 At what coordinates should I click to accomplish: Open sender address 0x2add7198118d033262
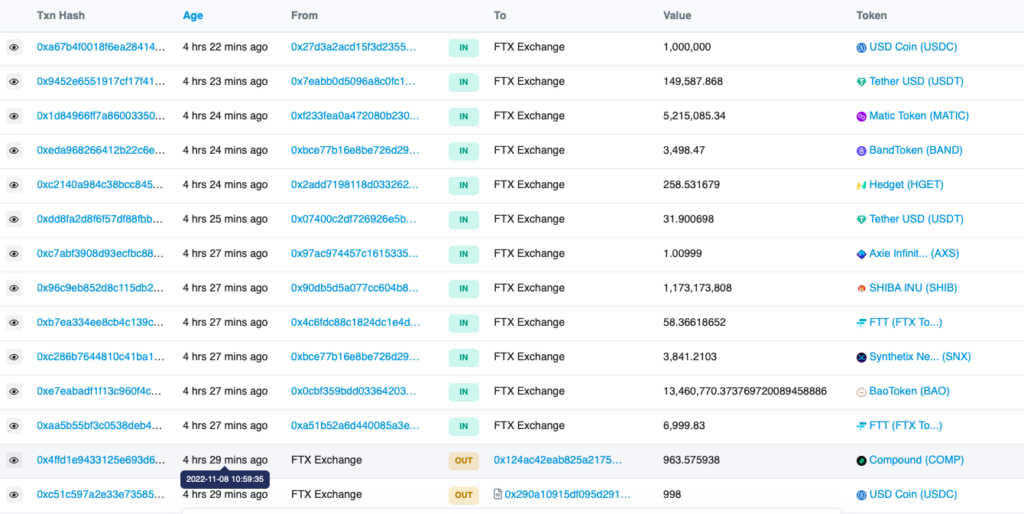pos(355,185)
